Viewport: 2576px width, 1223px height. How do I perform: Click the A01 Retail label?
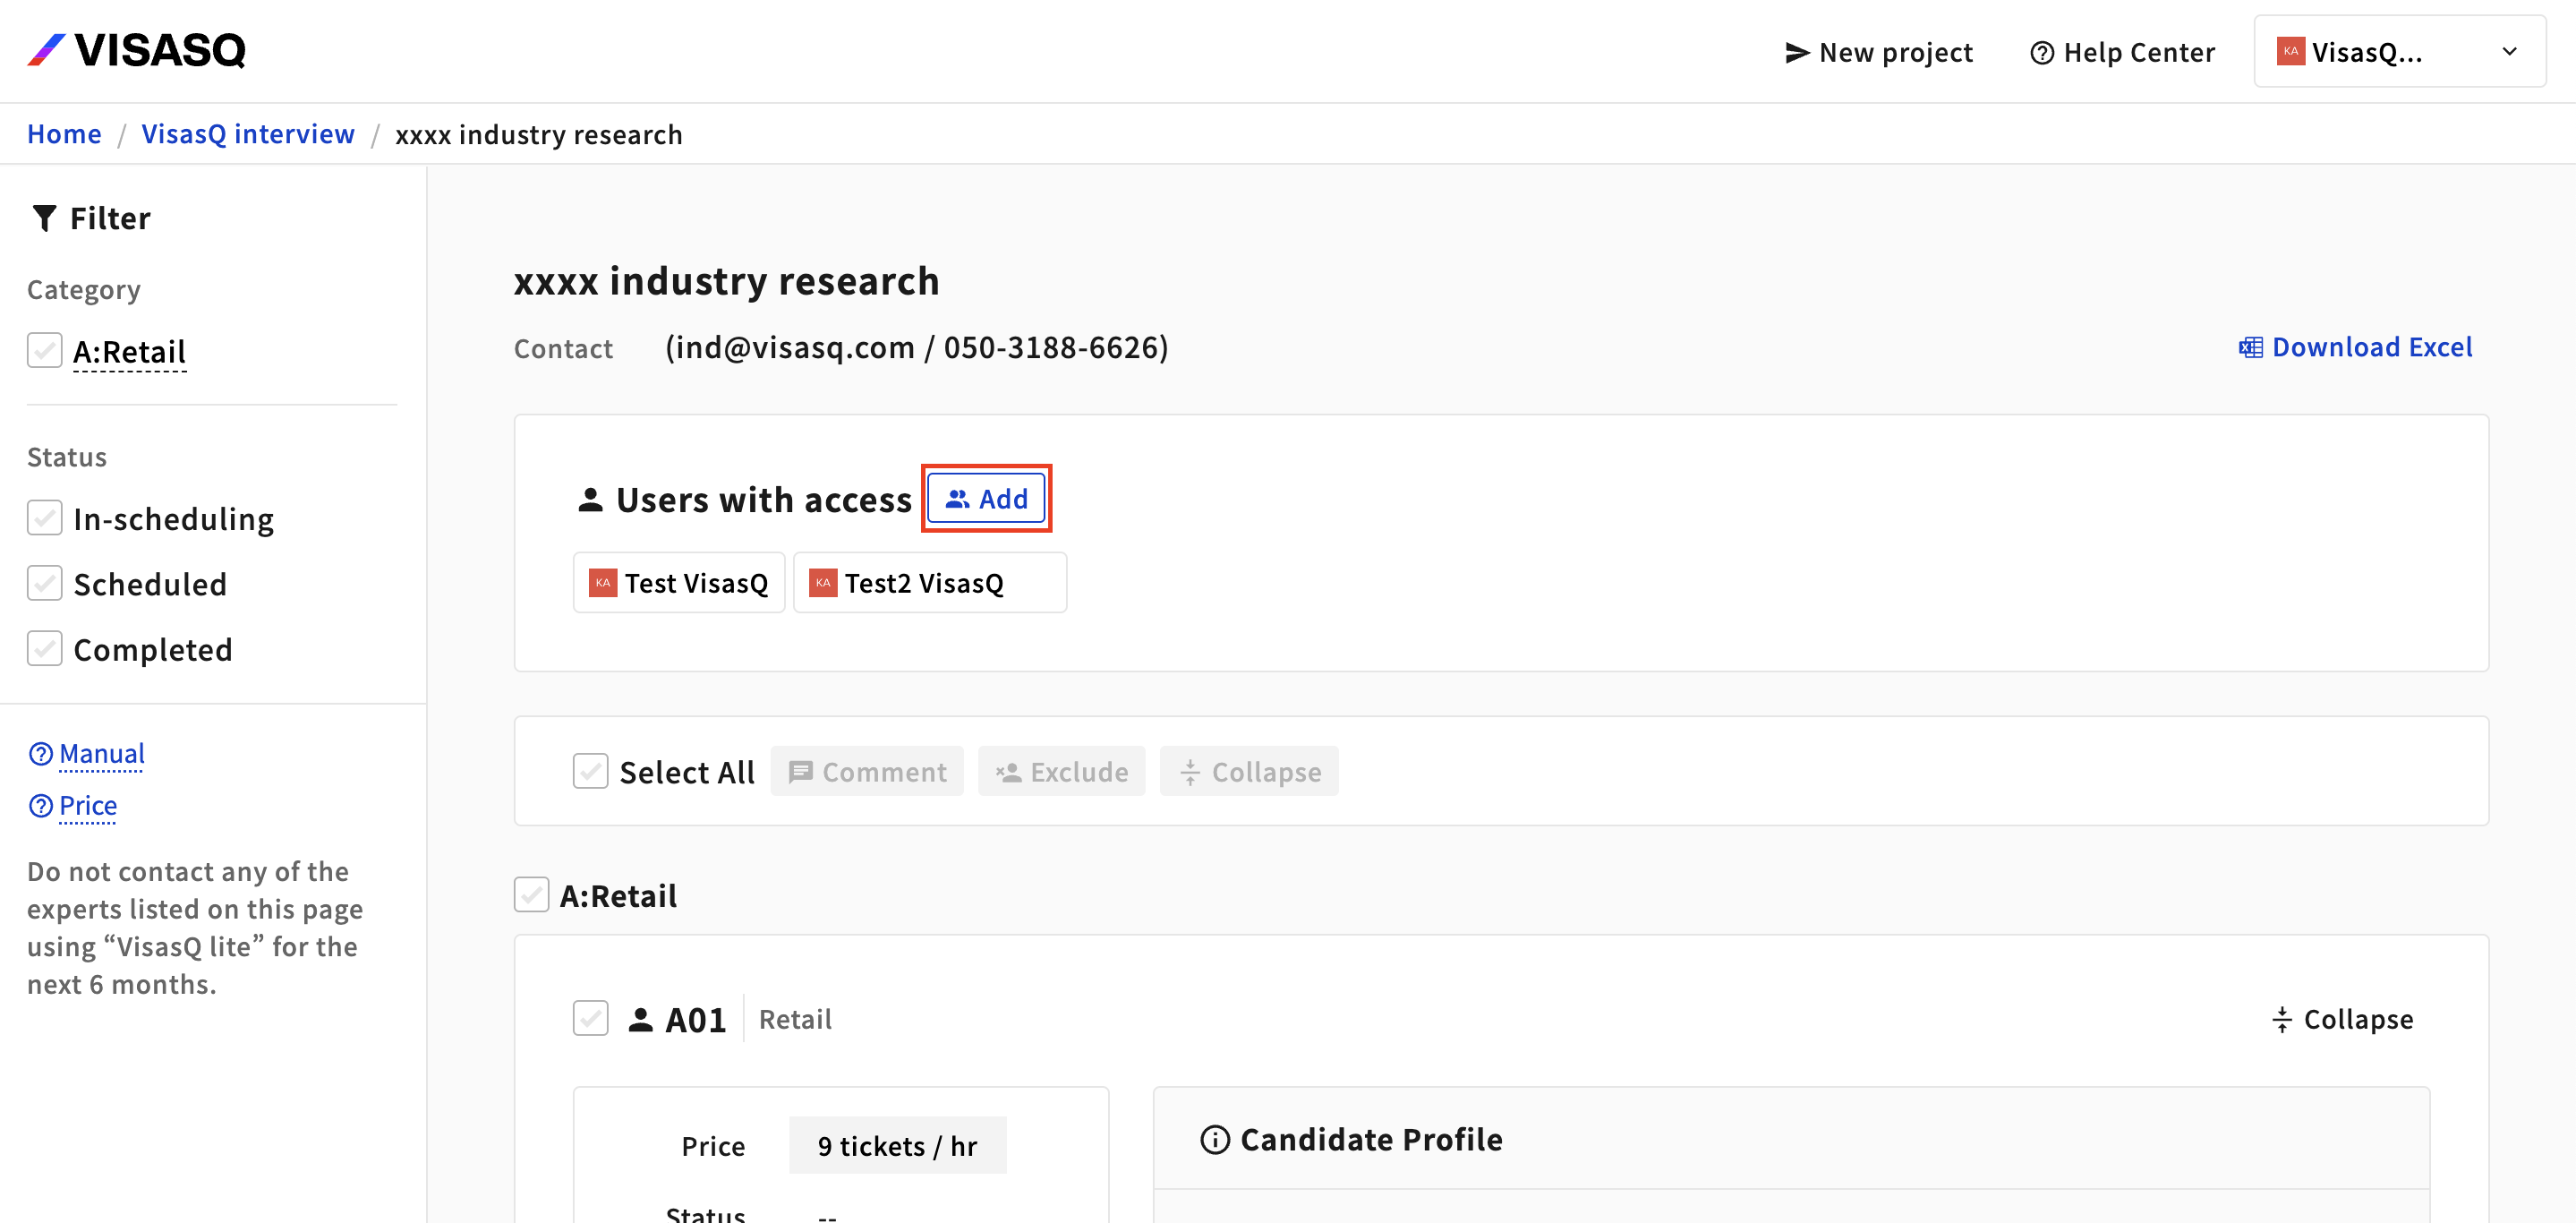[x=795, y=1019]
